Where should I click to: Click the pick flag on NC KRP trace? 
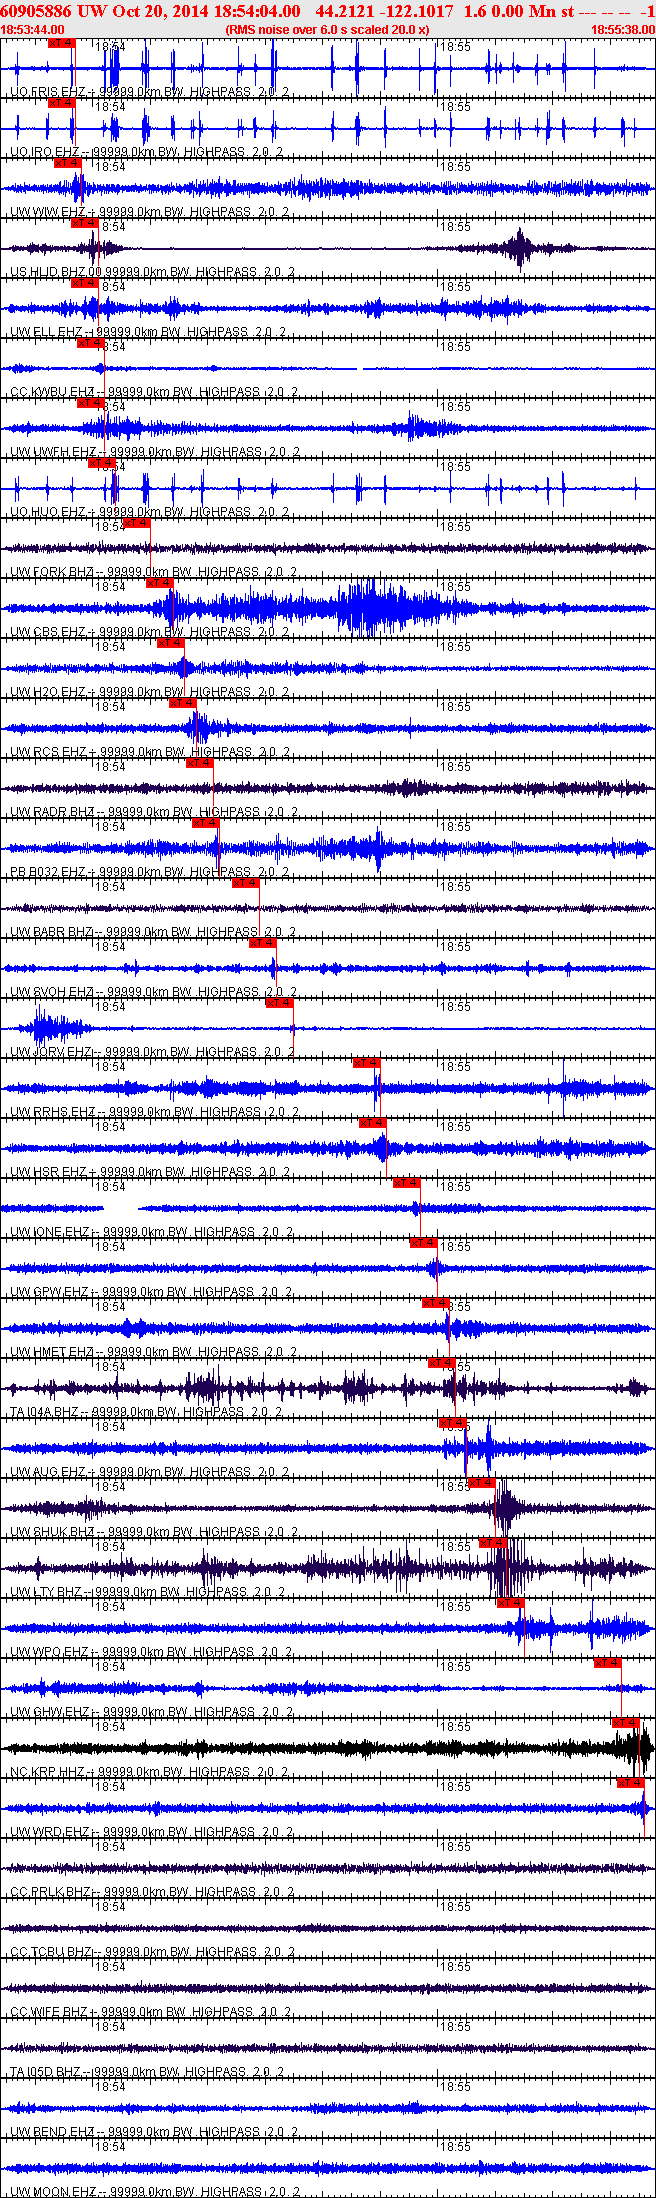point(626,1723)
